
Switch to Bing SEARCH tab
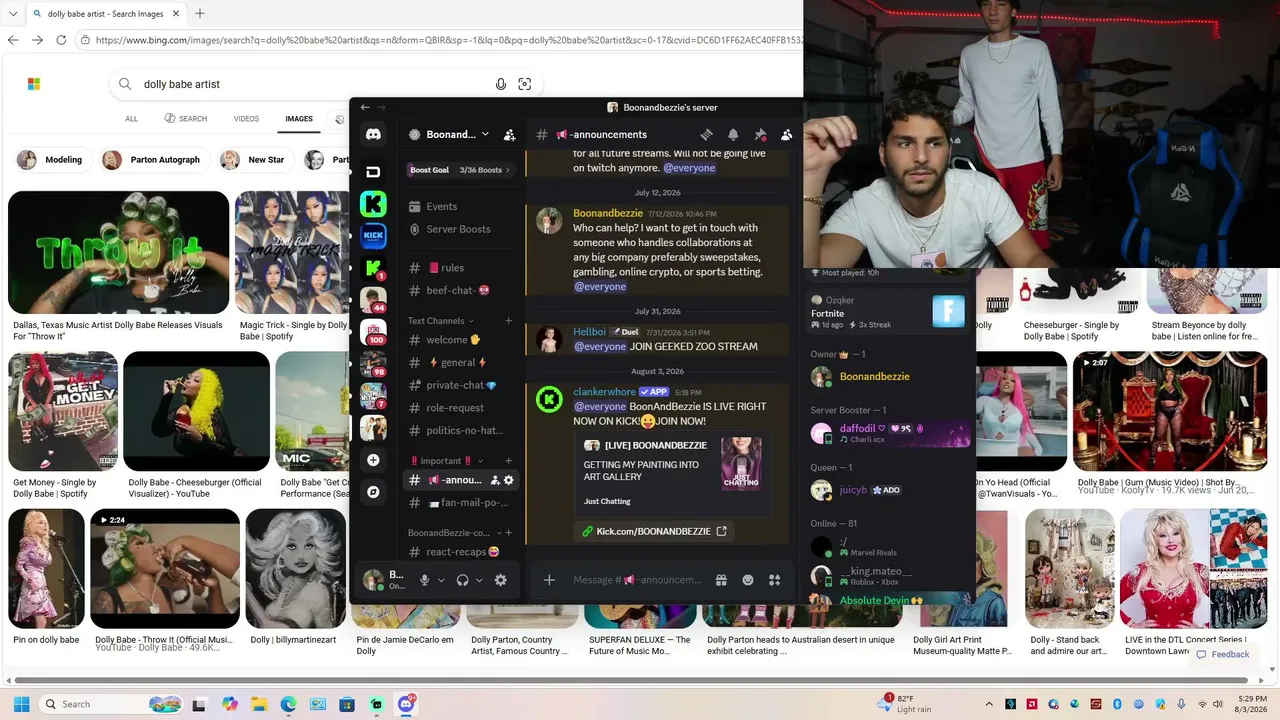[186, 119]
